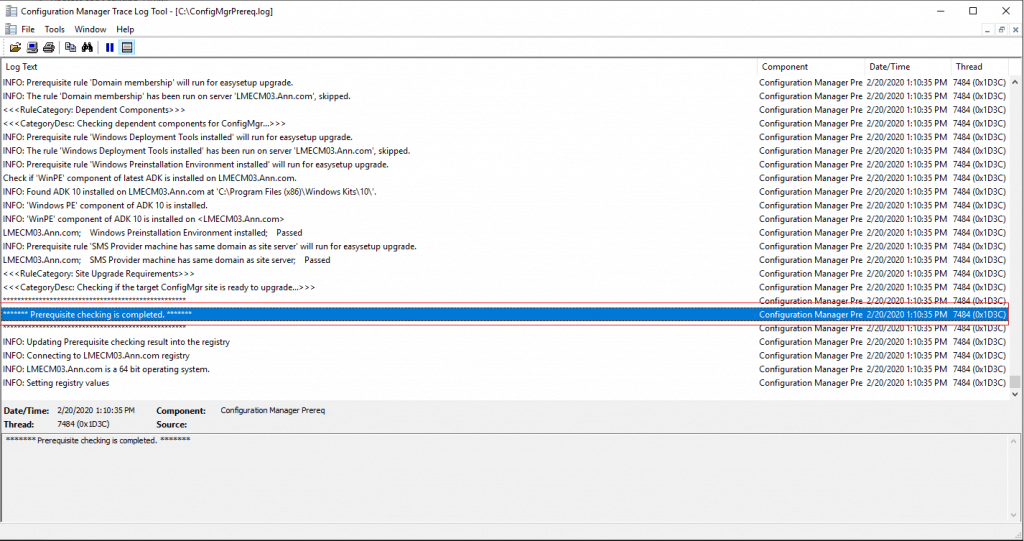
Task: Select row "<<<RuleCategory: Dependent Components>>>"
Action: (x=505, y=110)
